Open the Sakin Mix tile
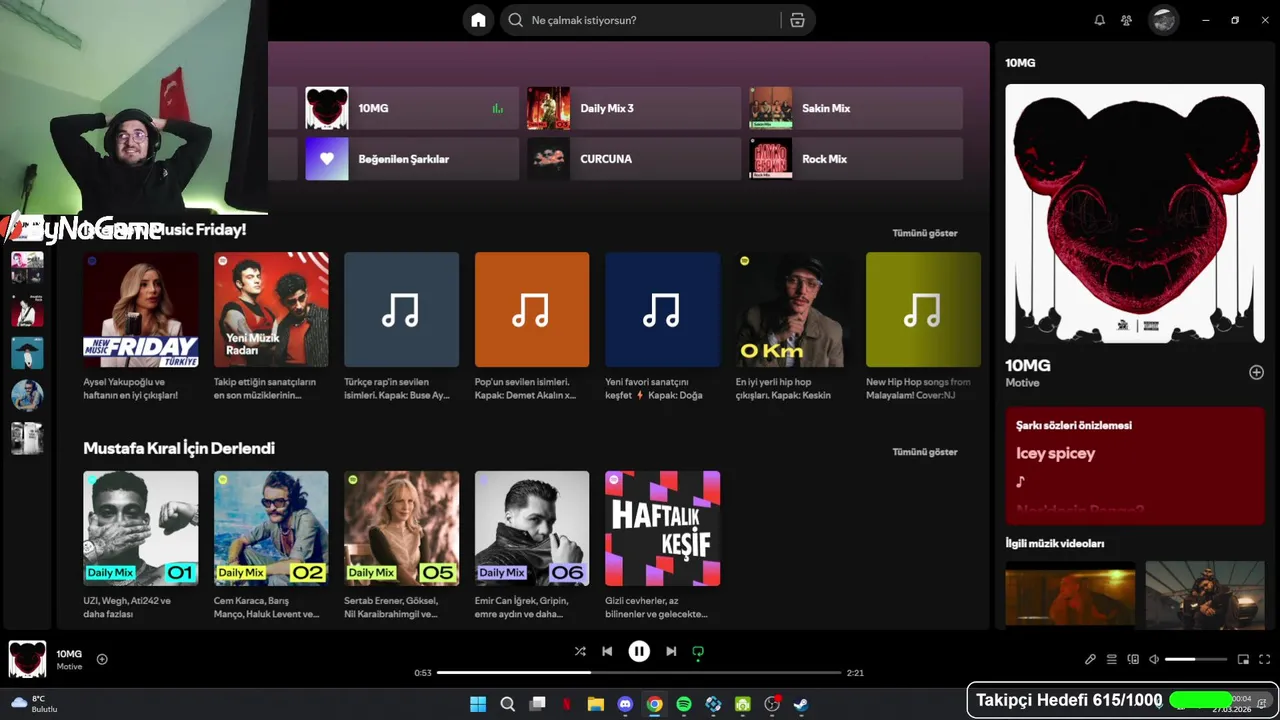1280x720 pixels. pos(856,108)
